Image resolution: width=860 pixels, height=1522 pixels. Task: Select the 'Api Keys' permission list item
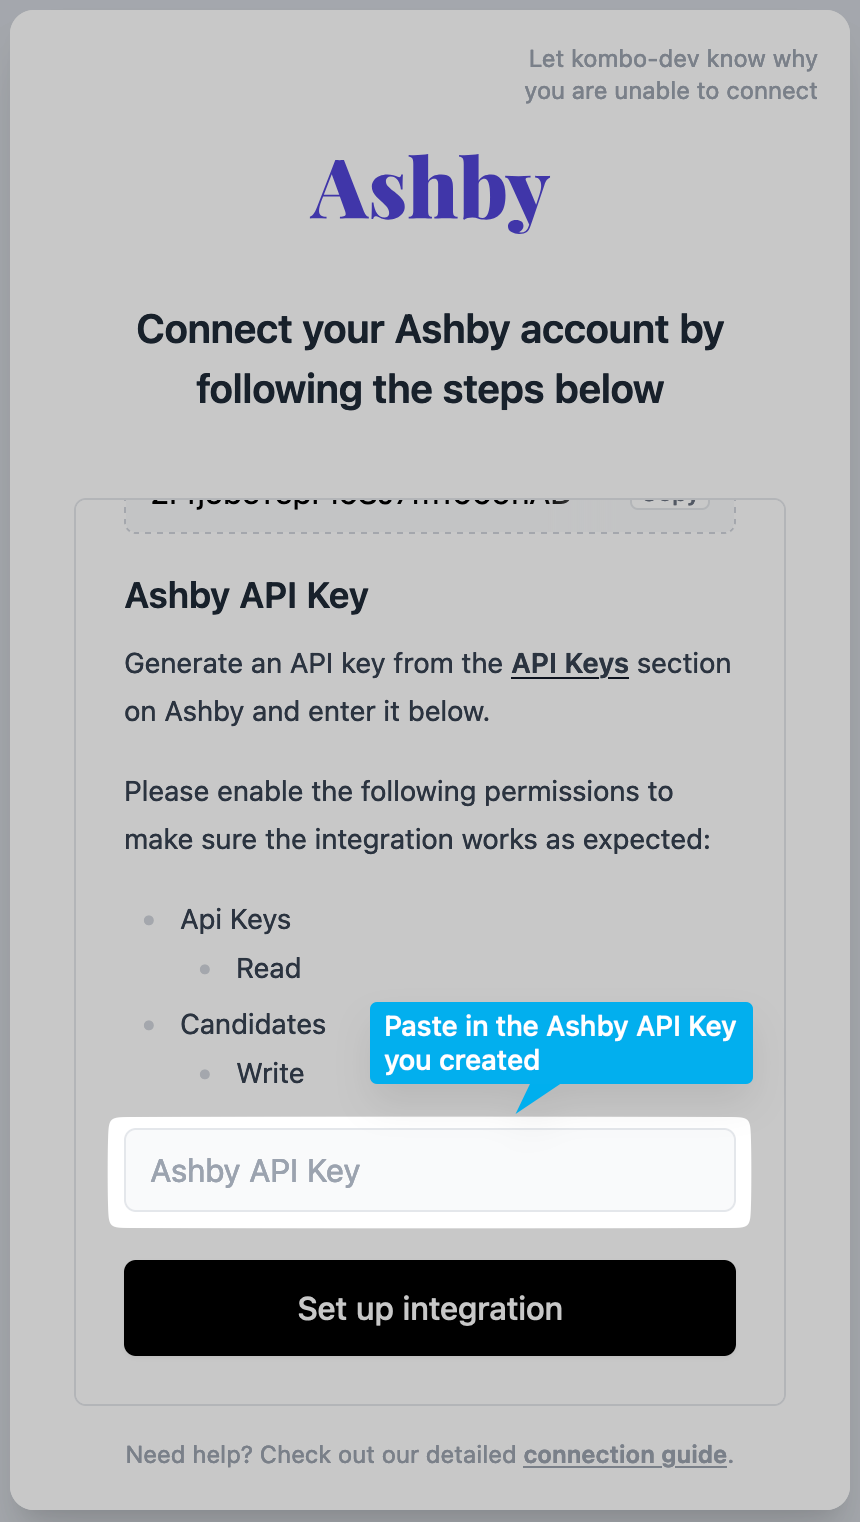[x=236, y=920]
